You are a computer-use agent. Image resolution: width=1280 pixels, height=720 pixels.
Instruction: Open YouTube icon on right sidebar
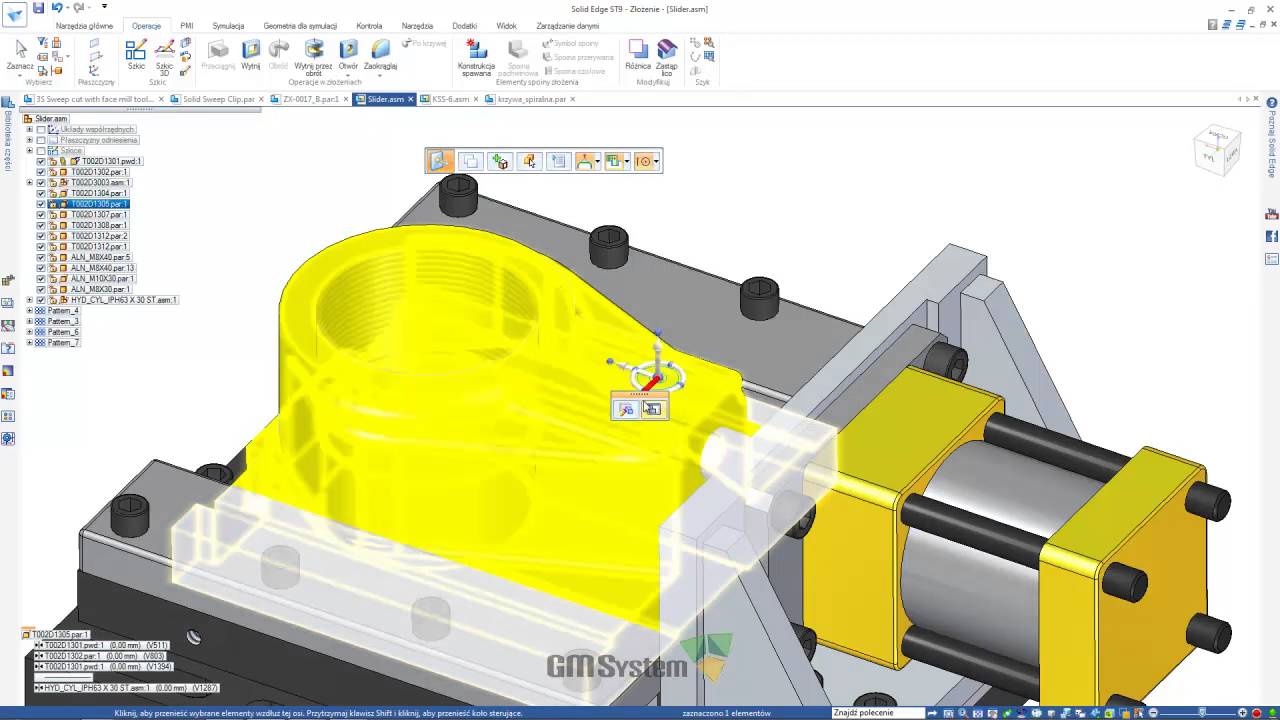[x=1272, y=214]
